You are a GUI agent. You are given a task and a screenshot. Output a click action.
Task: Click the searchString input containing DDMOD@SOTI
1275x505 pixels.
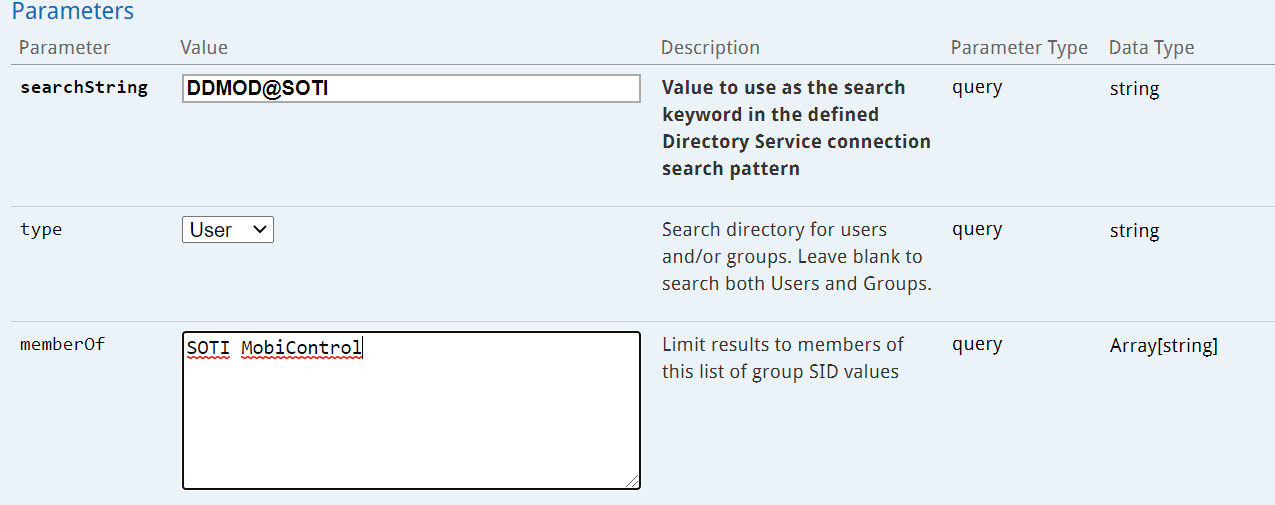tap(411, 88)
